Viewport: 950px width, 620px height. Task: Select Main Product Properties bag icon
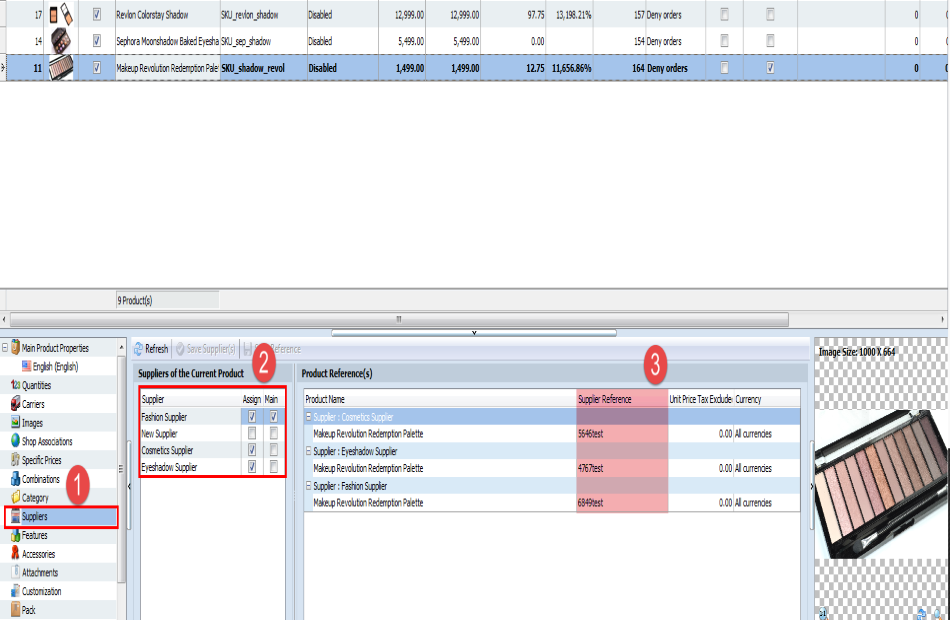[16, 348]
